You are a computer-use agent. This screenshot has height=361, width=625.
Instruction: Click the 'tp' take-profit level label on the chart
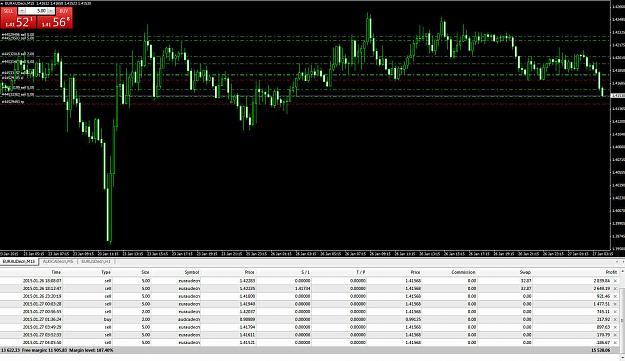point(13,102)
